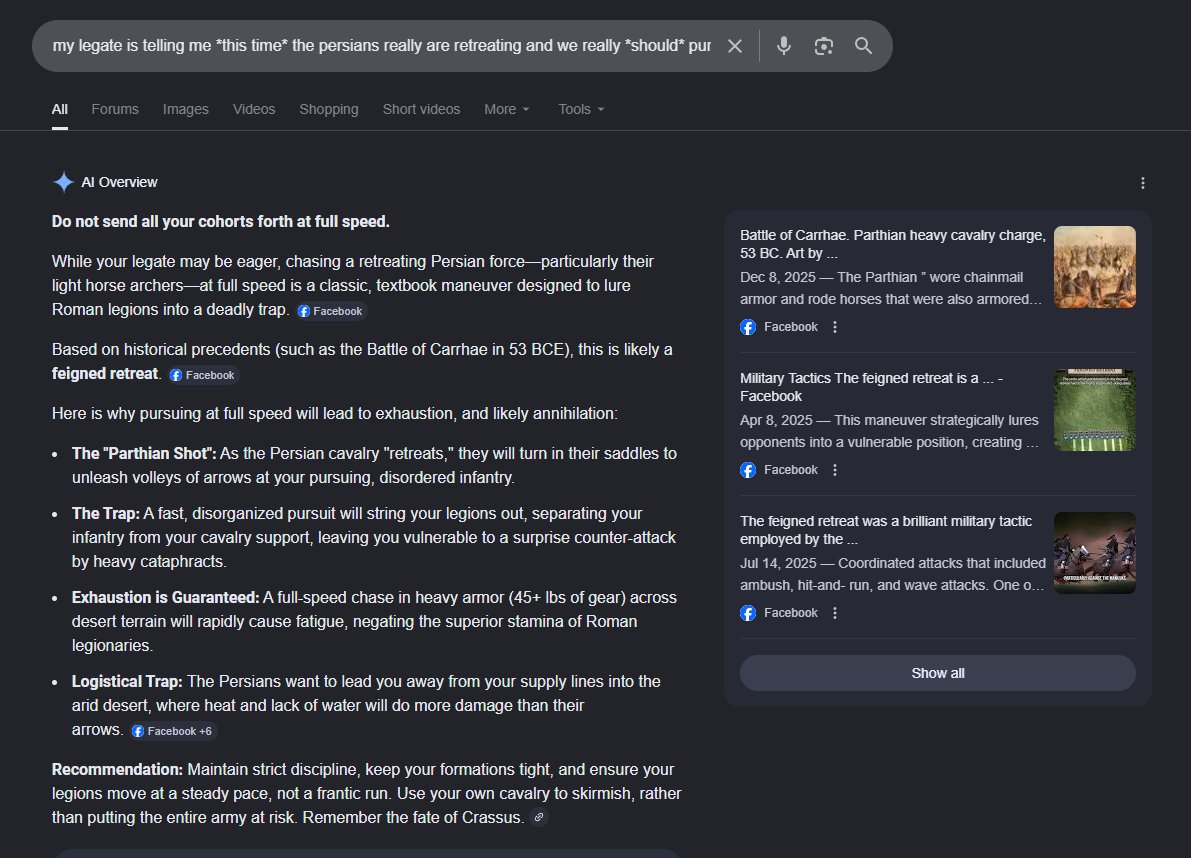
Task: Open the three-dot menu for brilliant military tactic result
Action: (835, 613)
